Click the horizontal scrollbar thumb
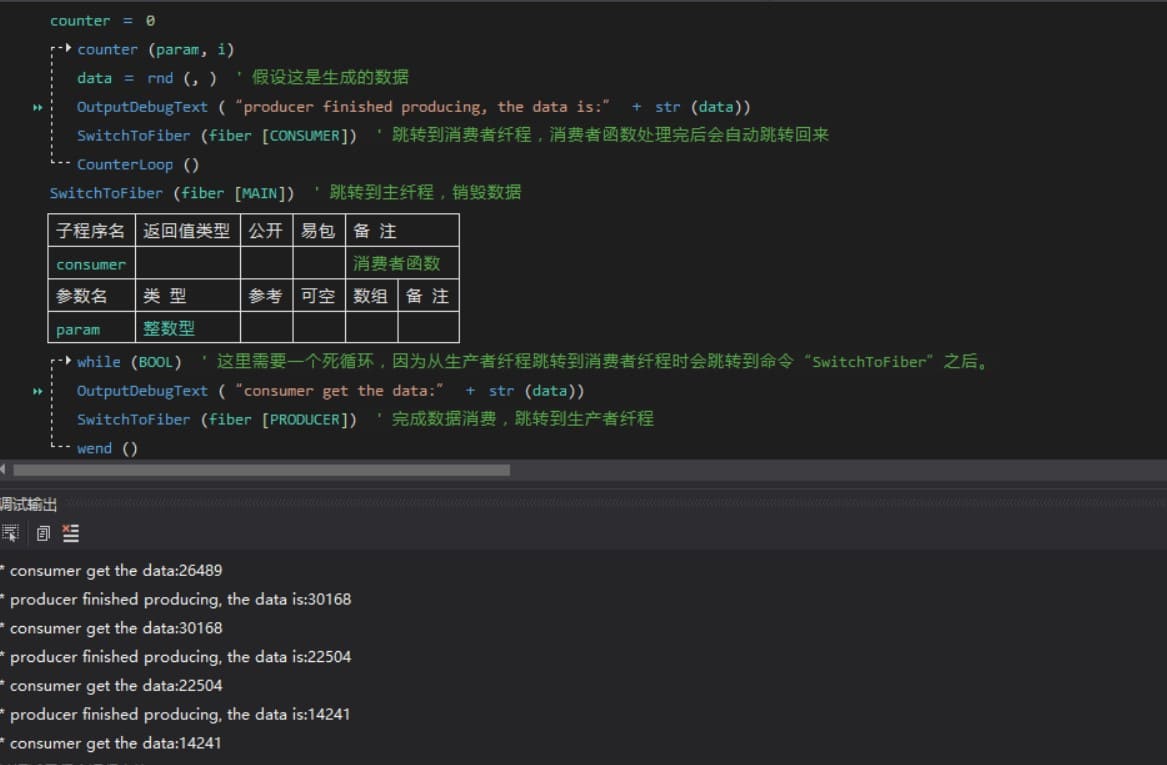 [260, 470]
